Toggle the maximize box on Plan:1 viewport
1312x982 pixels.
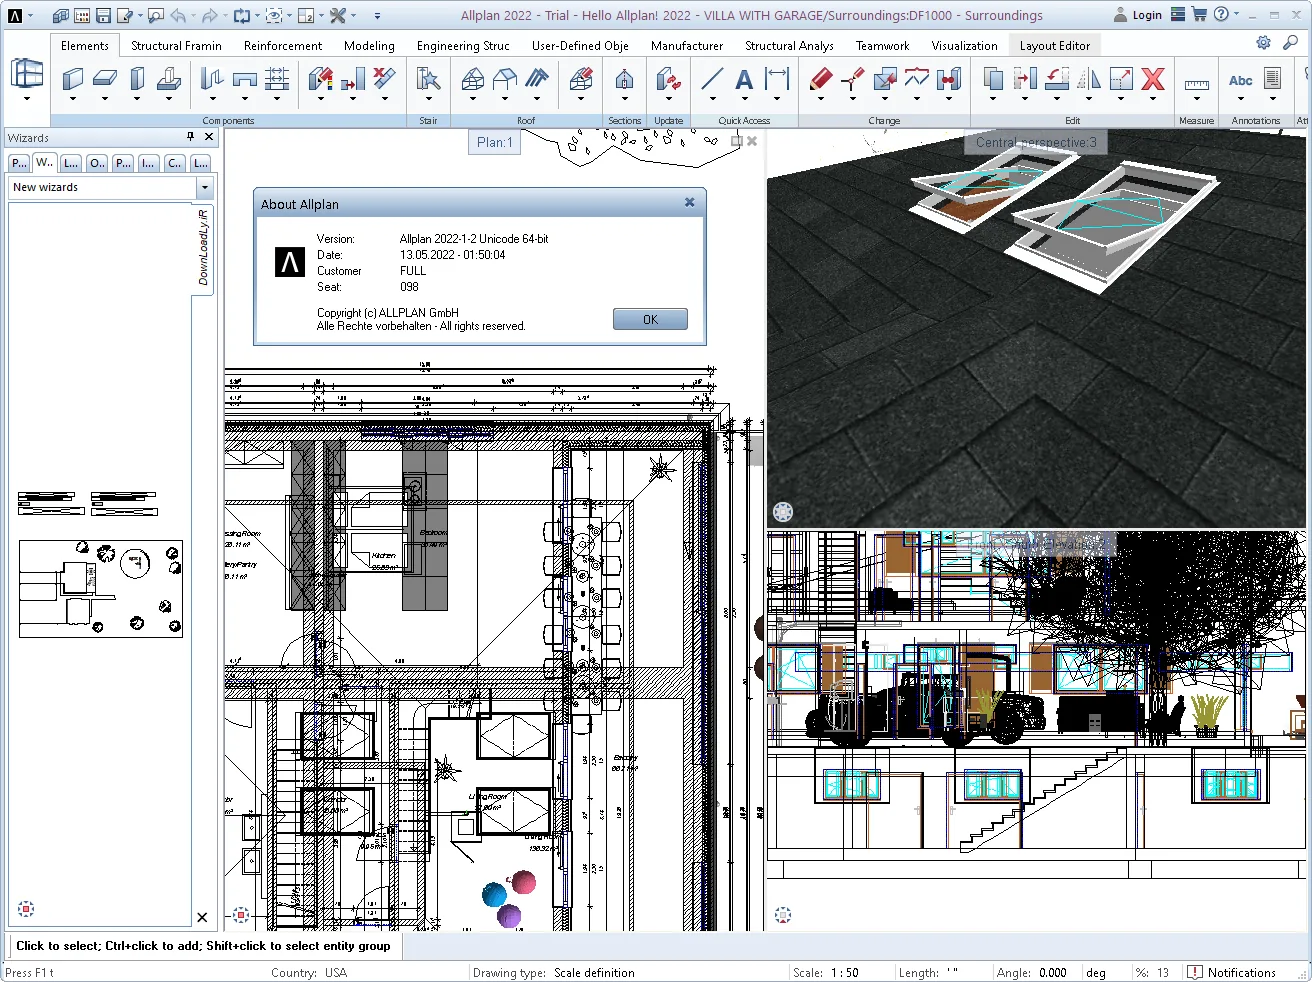point(737,142)
